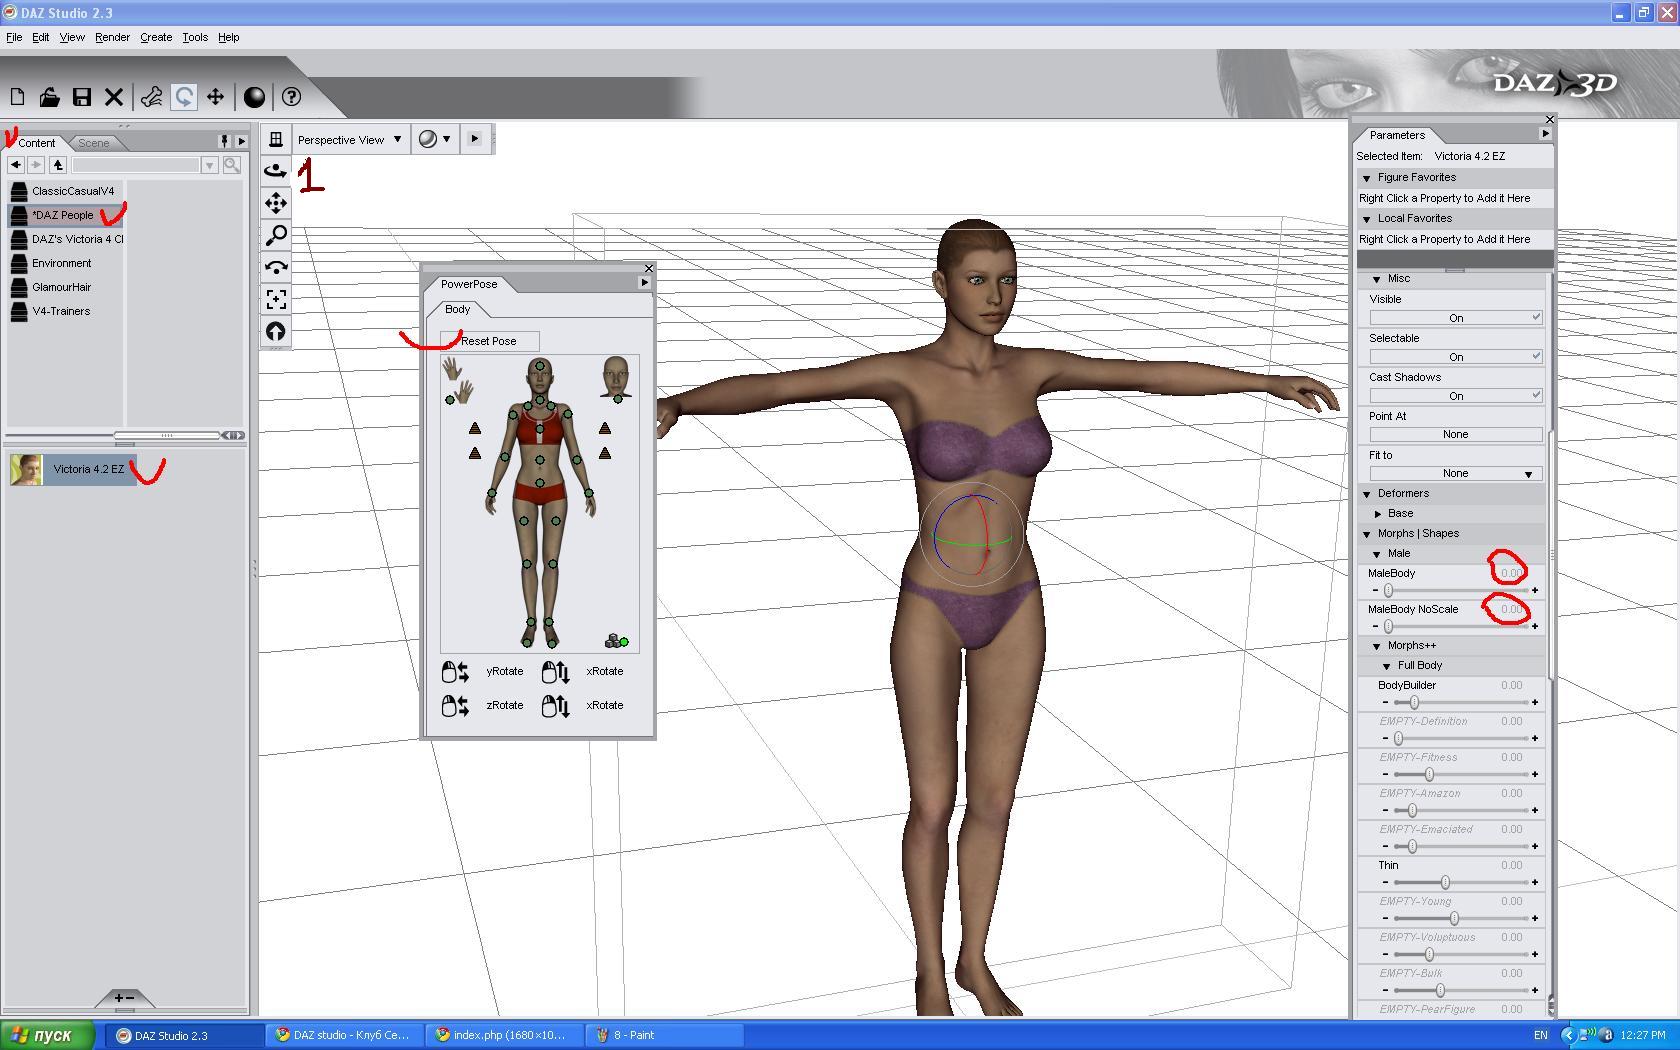Image resolution: width=1680 pixels, height=1050 pixels.
Task: Open a file using the folder icon
Action: pyautogui.click(x=49, y=97)
